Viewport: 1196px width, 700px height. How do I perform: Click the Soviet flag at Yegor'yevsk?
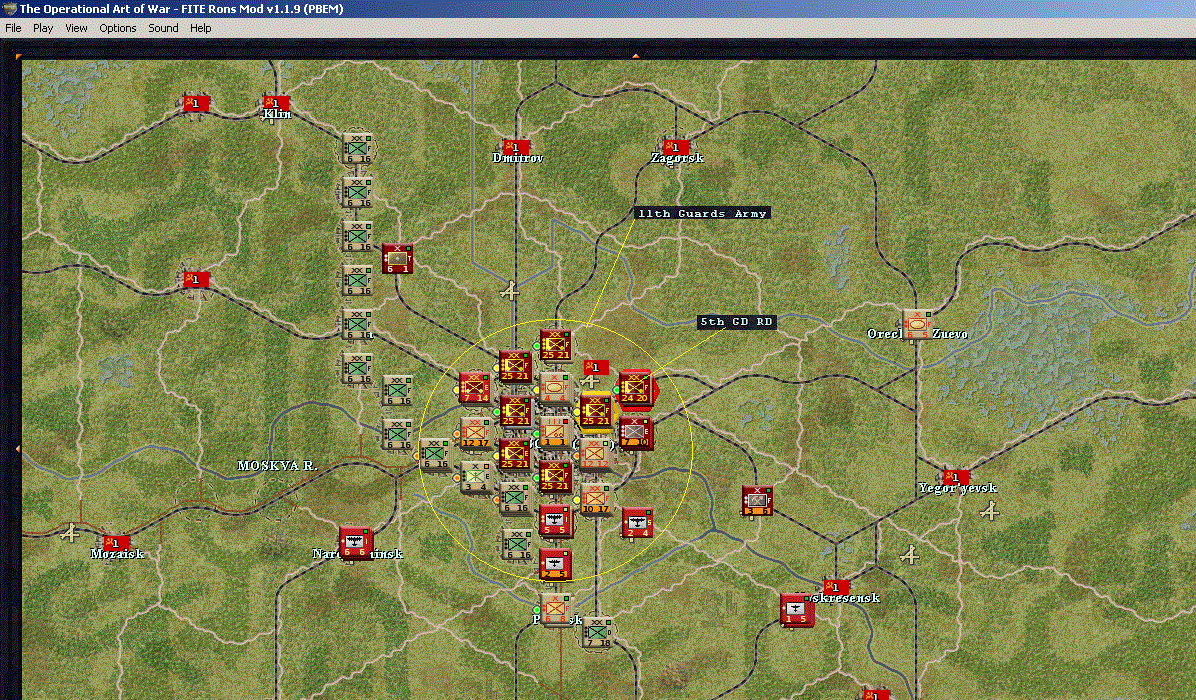click(x=955, y=477)
